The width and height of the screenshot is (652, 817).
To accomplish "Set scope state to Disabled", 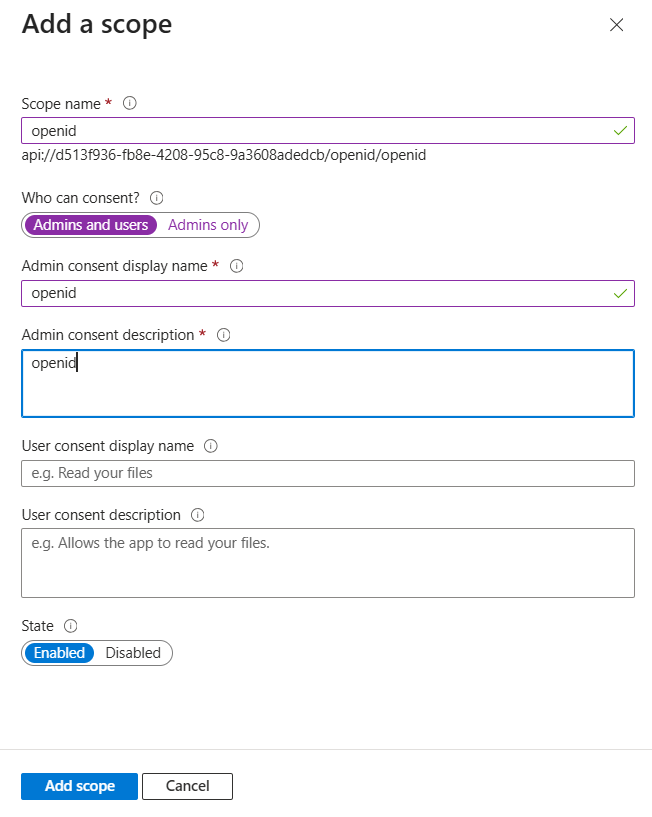I will [133, 653].
